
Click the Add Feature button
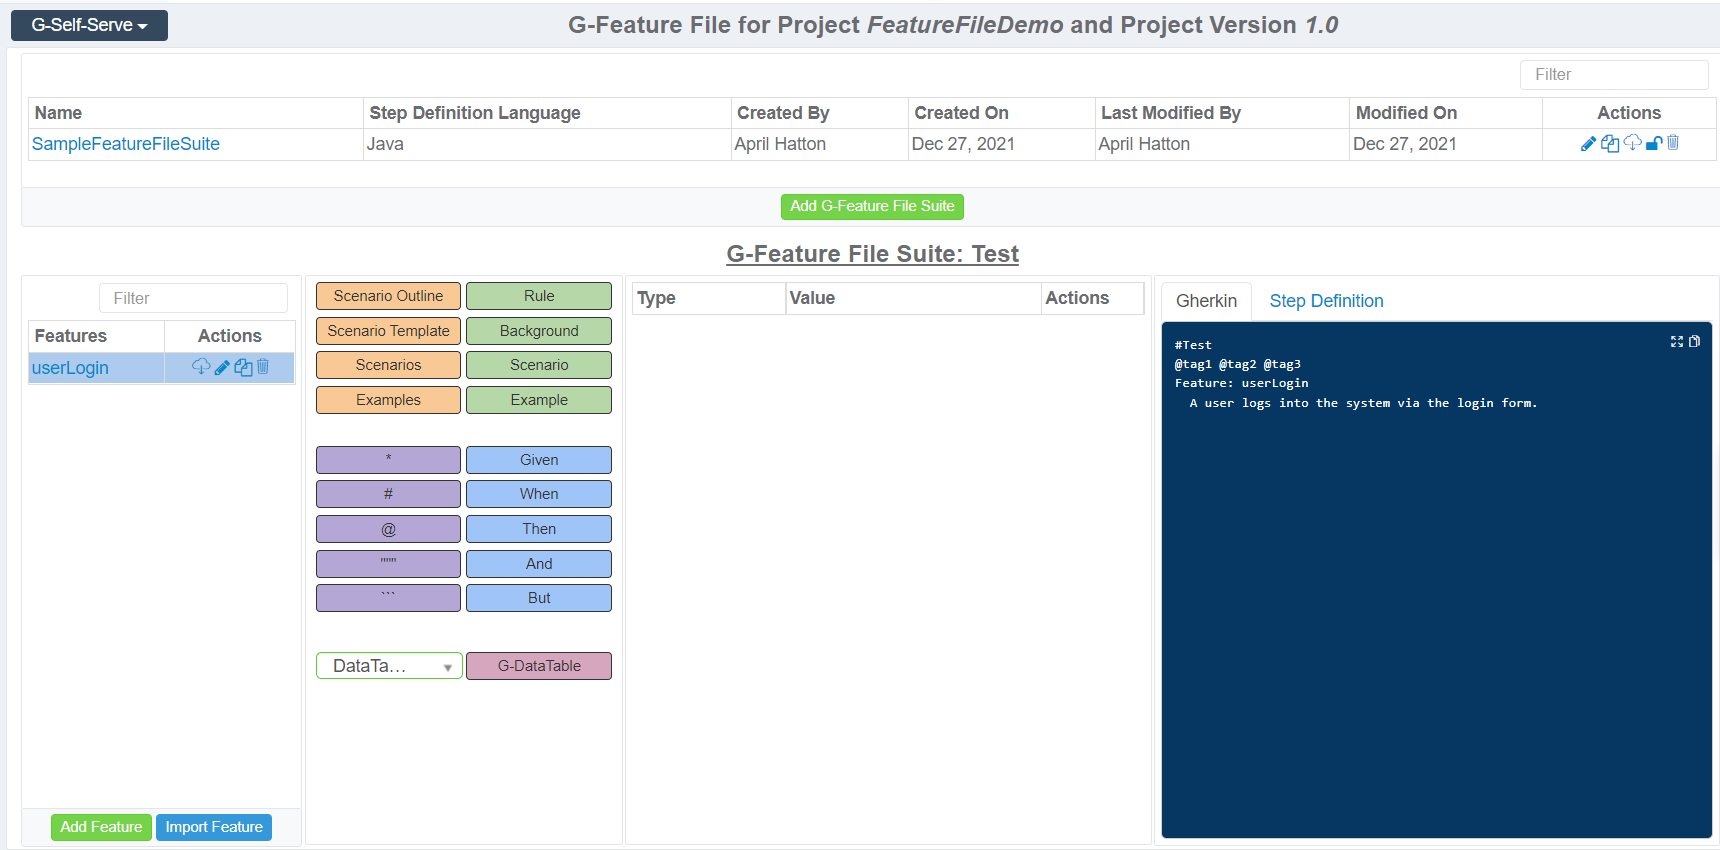[101, 827]
